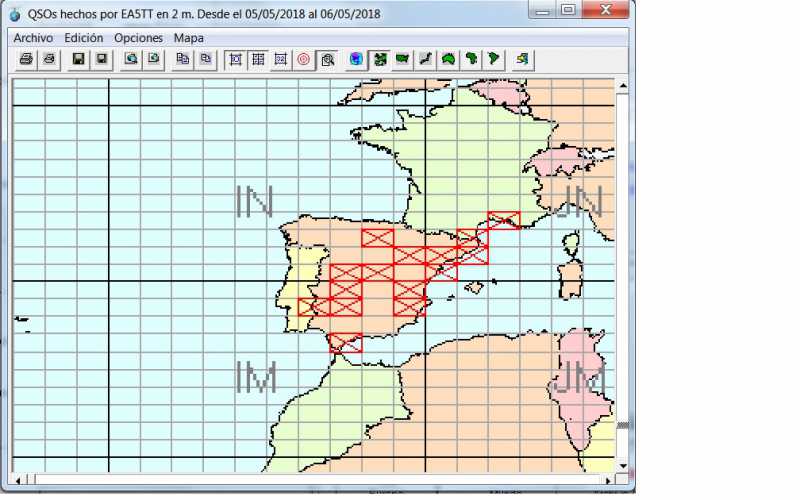800x500 pixels.
Task: Toggle the locator grid lines icon
Action: point(258,59)
